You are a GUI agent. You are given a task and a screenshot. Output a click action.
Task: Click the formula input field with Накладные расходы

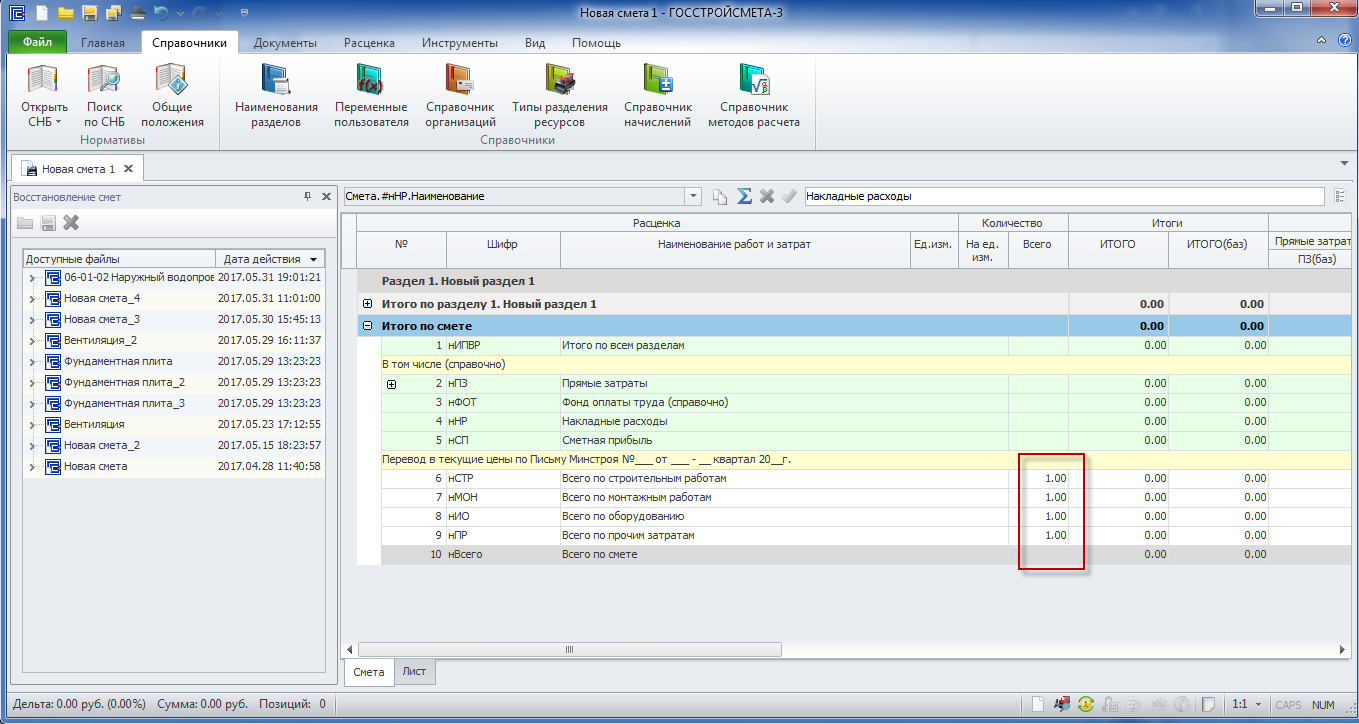(x=1067, y=196)
